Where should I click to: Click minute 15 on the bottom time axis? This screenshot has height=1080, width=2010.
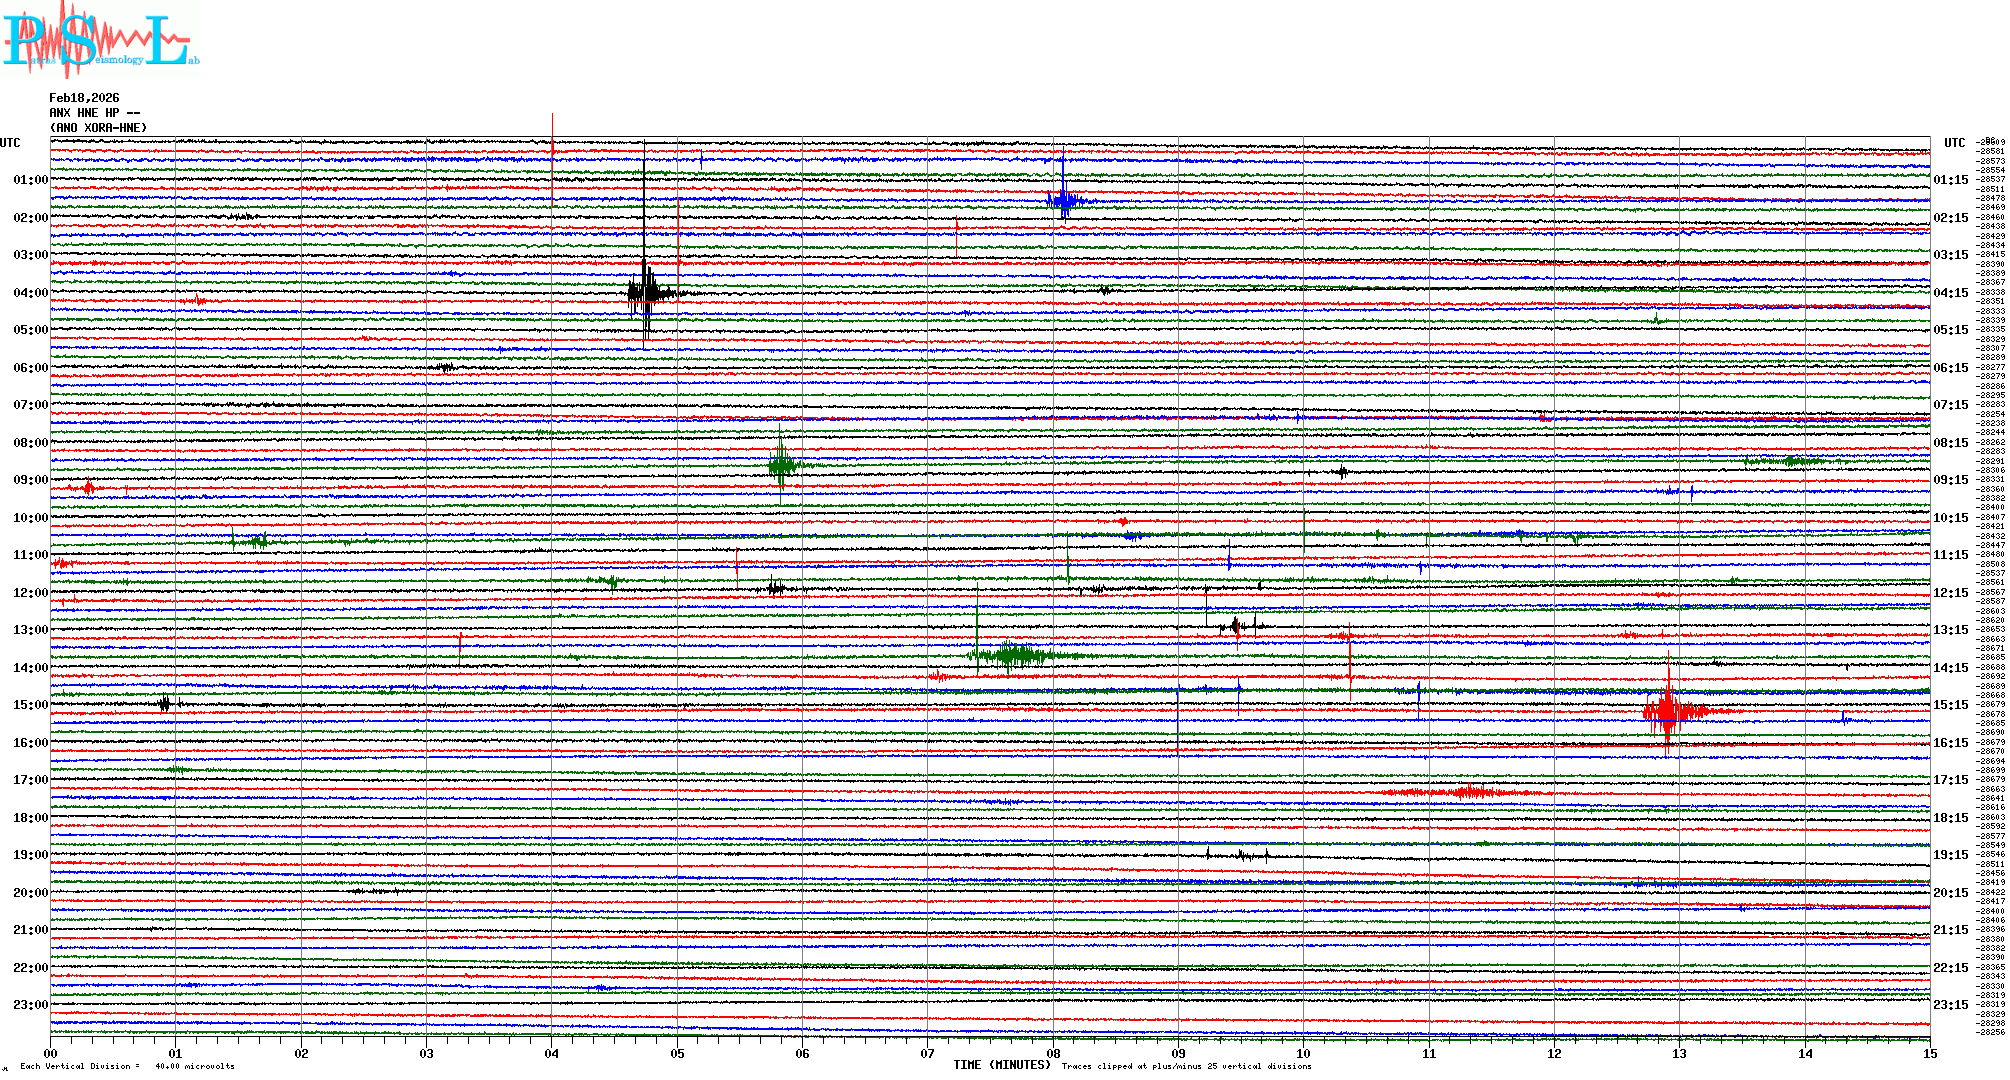[1929, 1053]
